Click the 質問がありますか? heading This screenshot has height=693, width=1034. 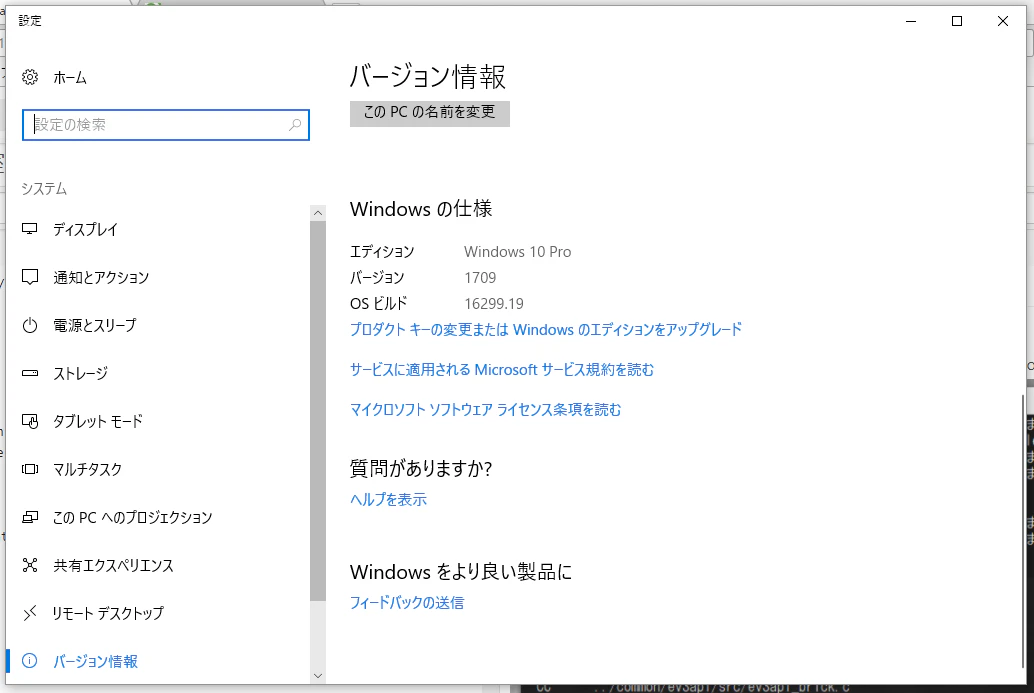coord(421,468)
